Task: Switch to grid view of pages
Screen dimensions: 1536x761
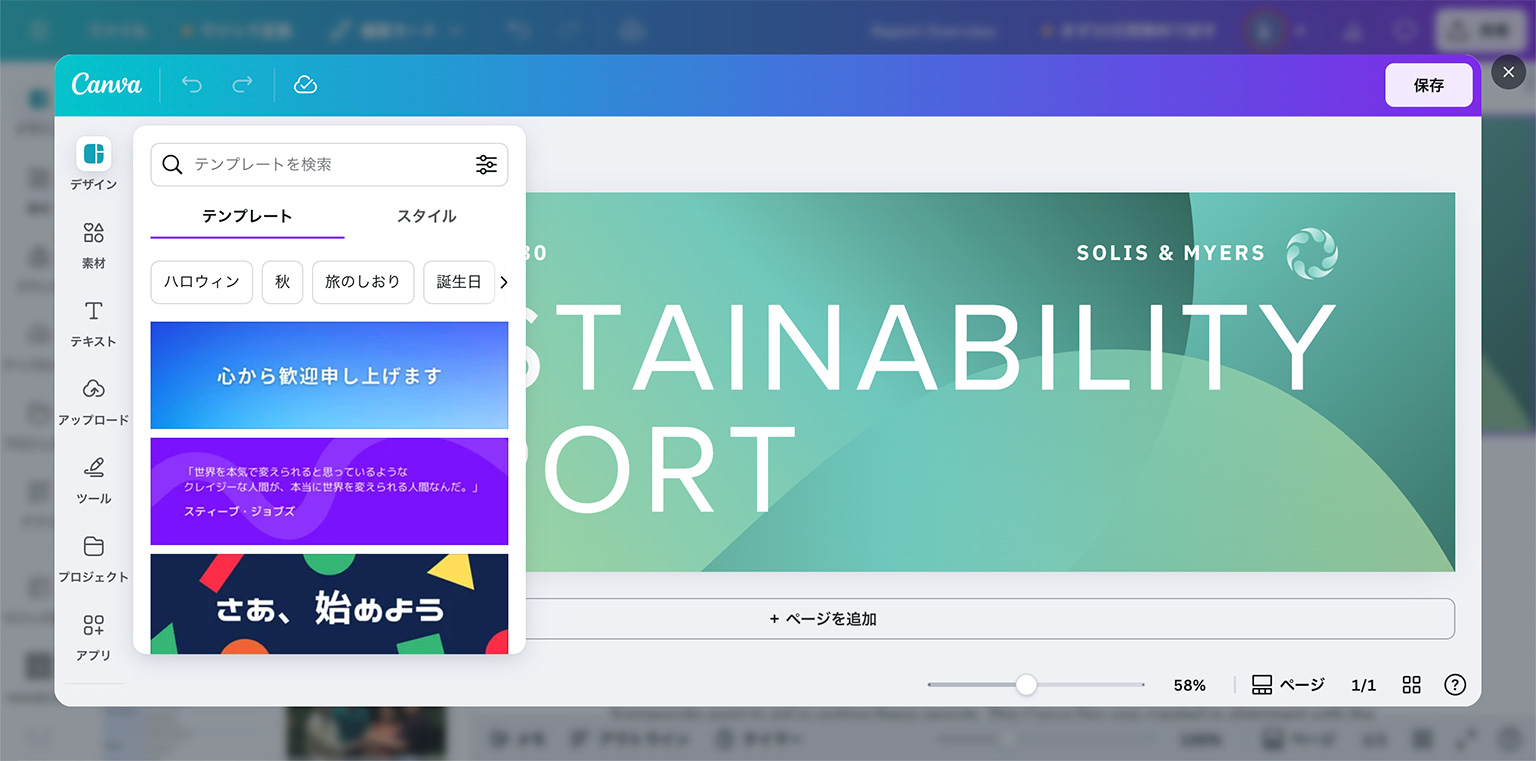Action: pos(1411,685)
